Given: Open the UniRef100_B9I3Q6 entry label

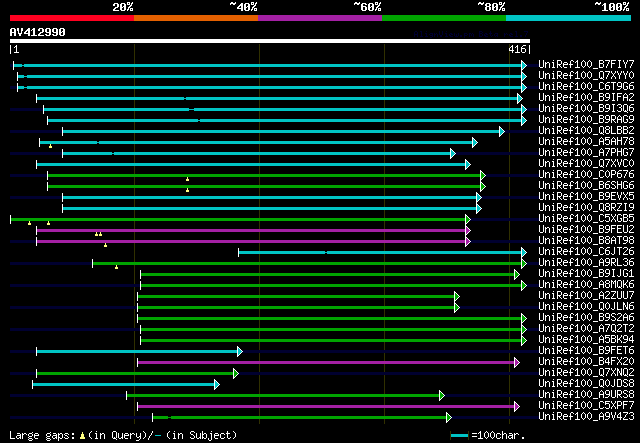Looking at the screenshot, I should (586, 109).
